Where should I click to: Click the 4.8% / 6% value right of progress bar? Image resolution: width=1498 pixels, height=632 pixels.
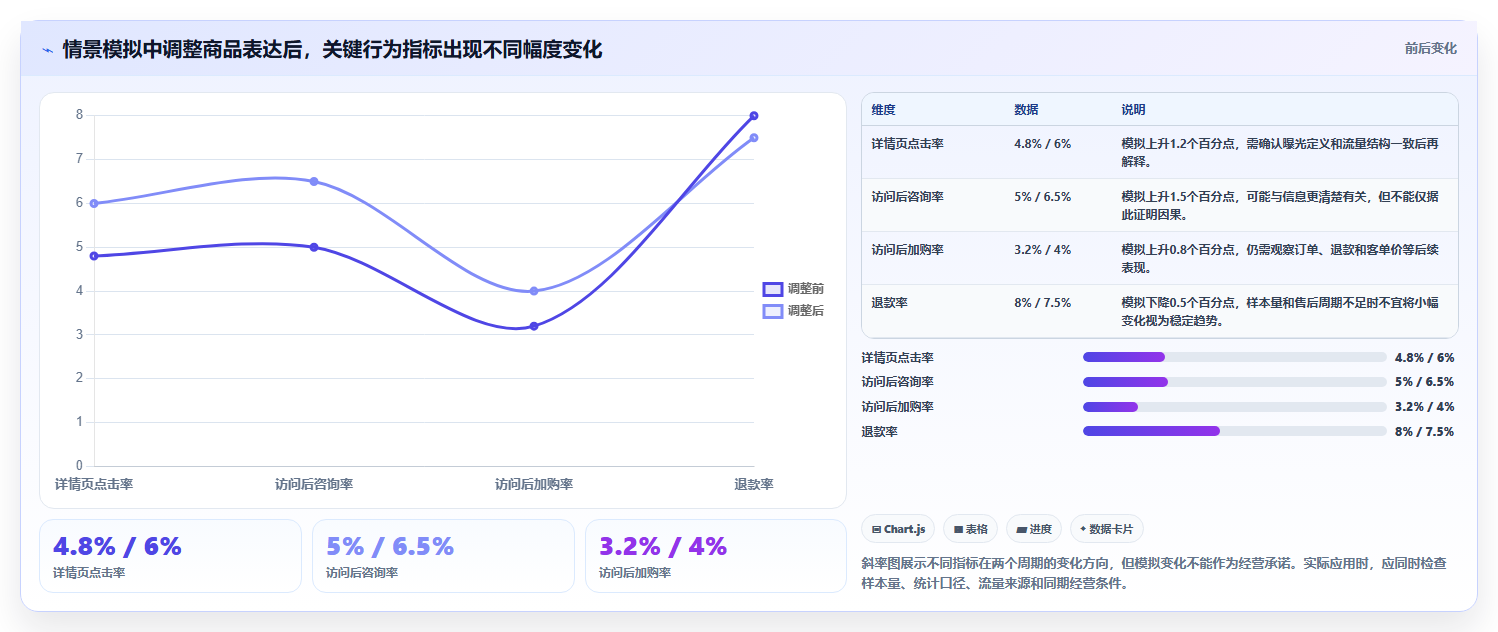pos(1424,357)
